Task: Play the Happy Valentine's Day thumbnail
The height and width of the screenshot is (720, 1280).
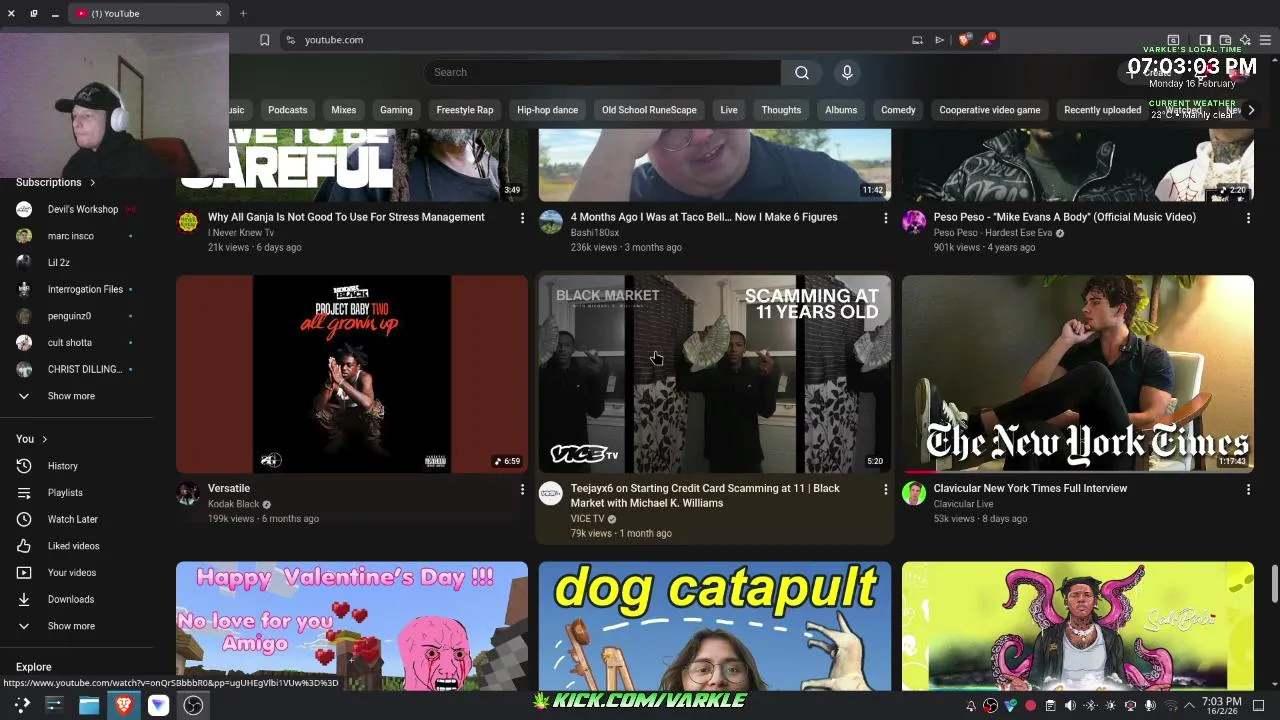Action: (352, 626)
